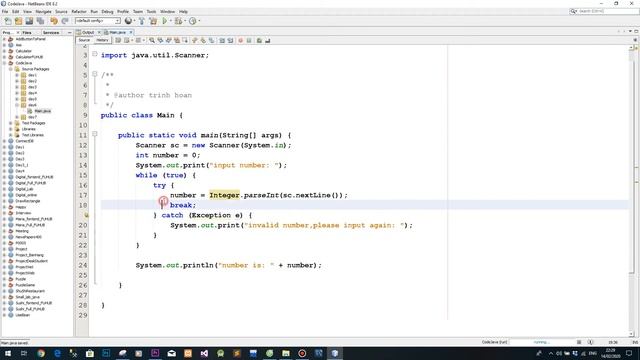
Task: Open the Profile Project dropdown arrow
Action: click(x=199, y=21)
